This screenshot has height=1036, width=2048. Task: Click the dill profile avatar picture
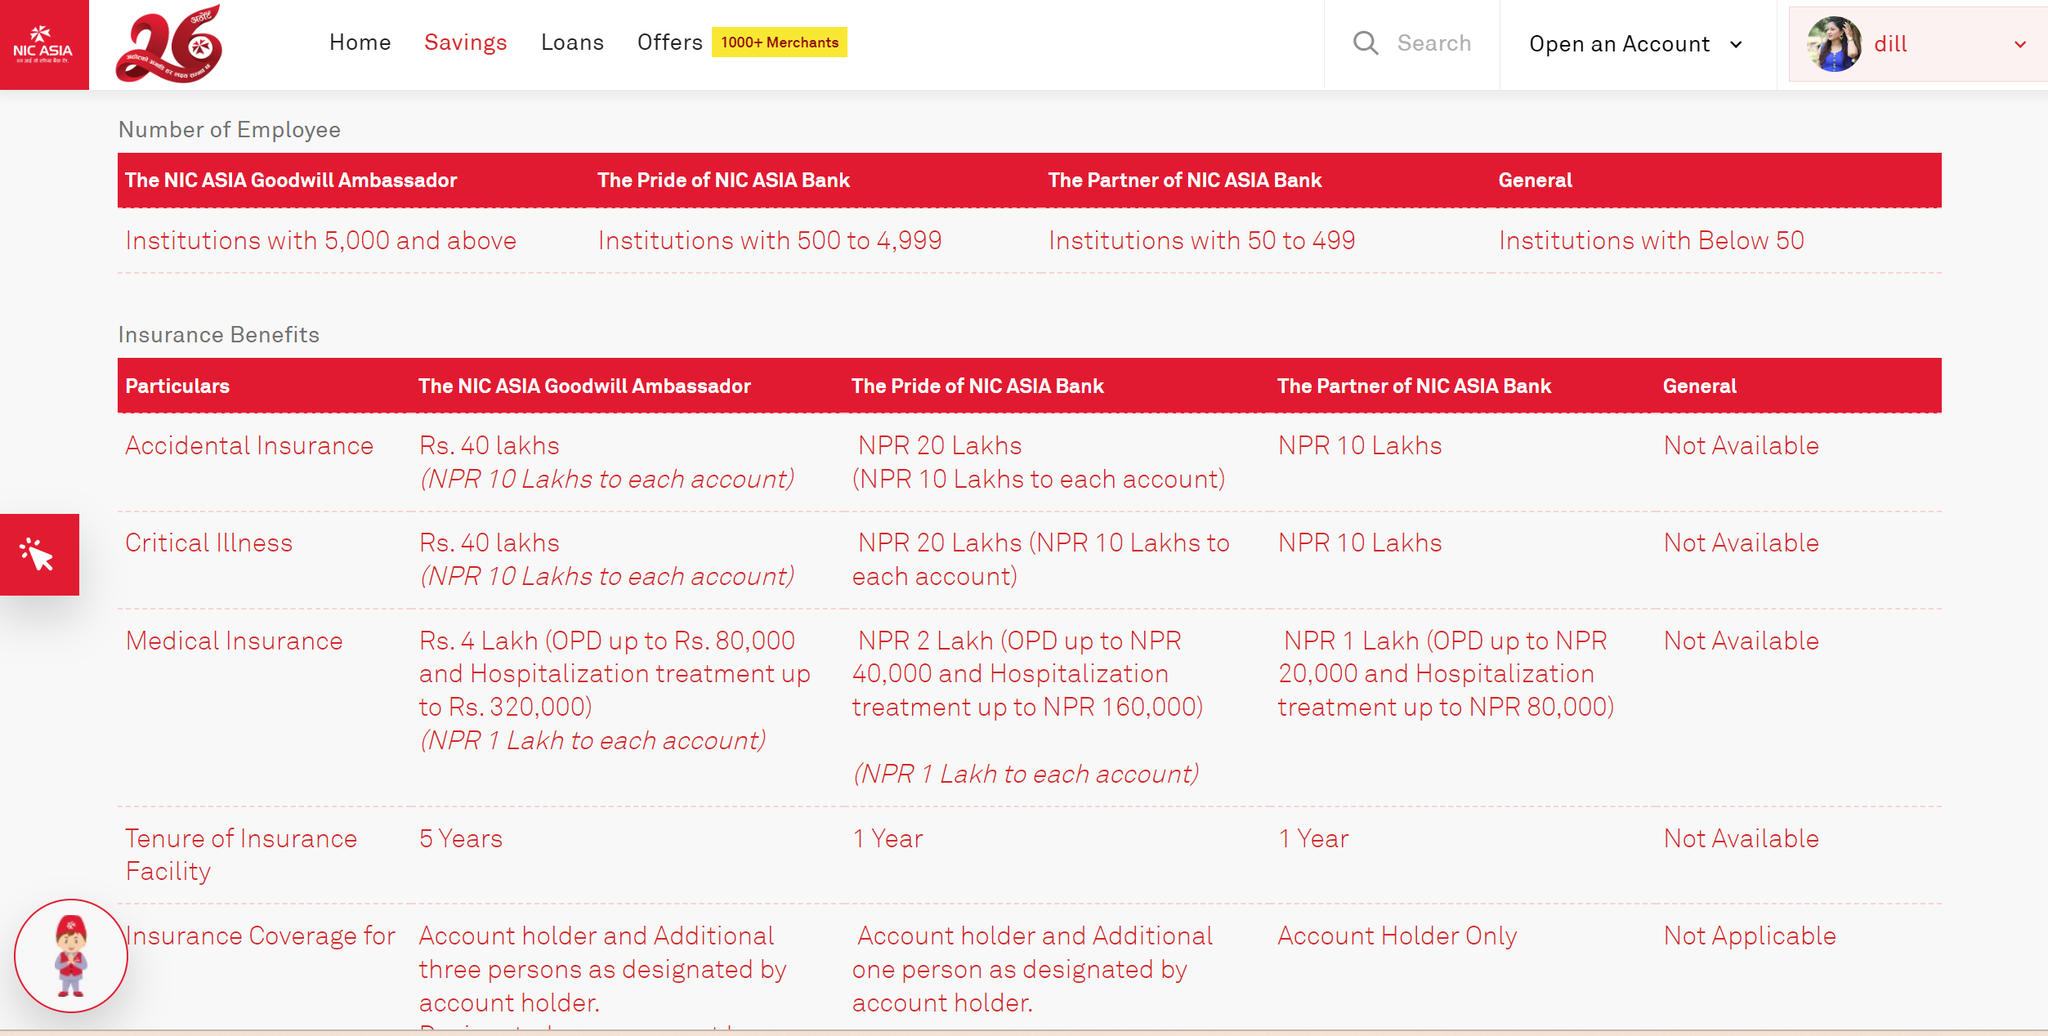coord(1834,44)
